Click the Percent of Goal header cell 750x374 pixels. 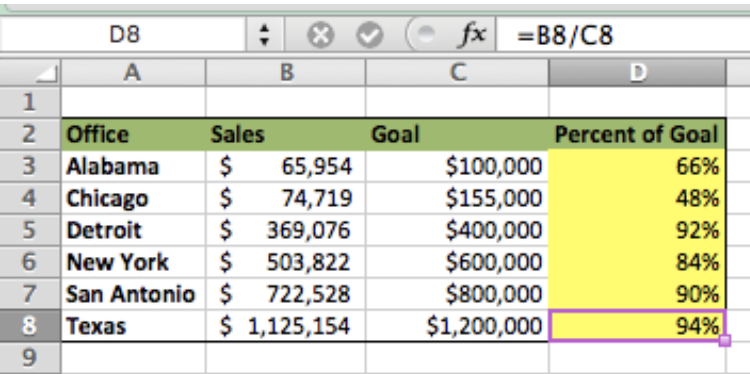[637, 134]
